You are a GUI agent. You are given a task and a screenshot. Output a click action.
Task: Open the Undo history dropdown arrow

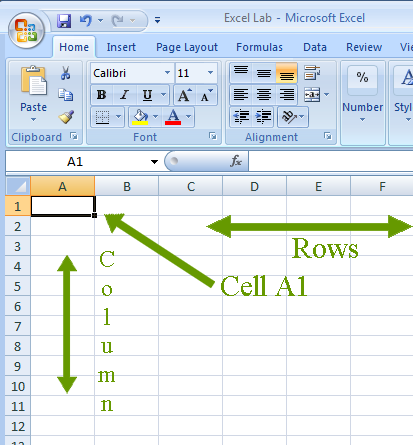[x=100, y=21]
